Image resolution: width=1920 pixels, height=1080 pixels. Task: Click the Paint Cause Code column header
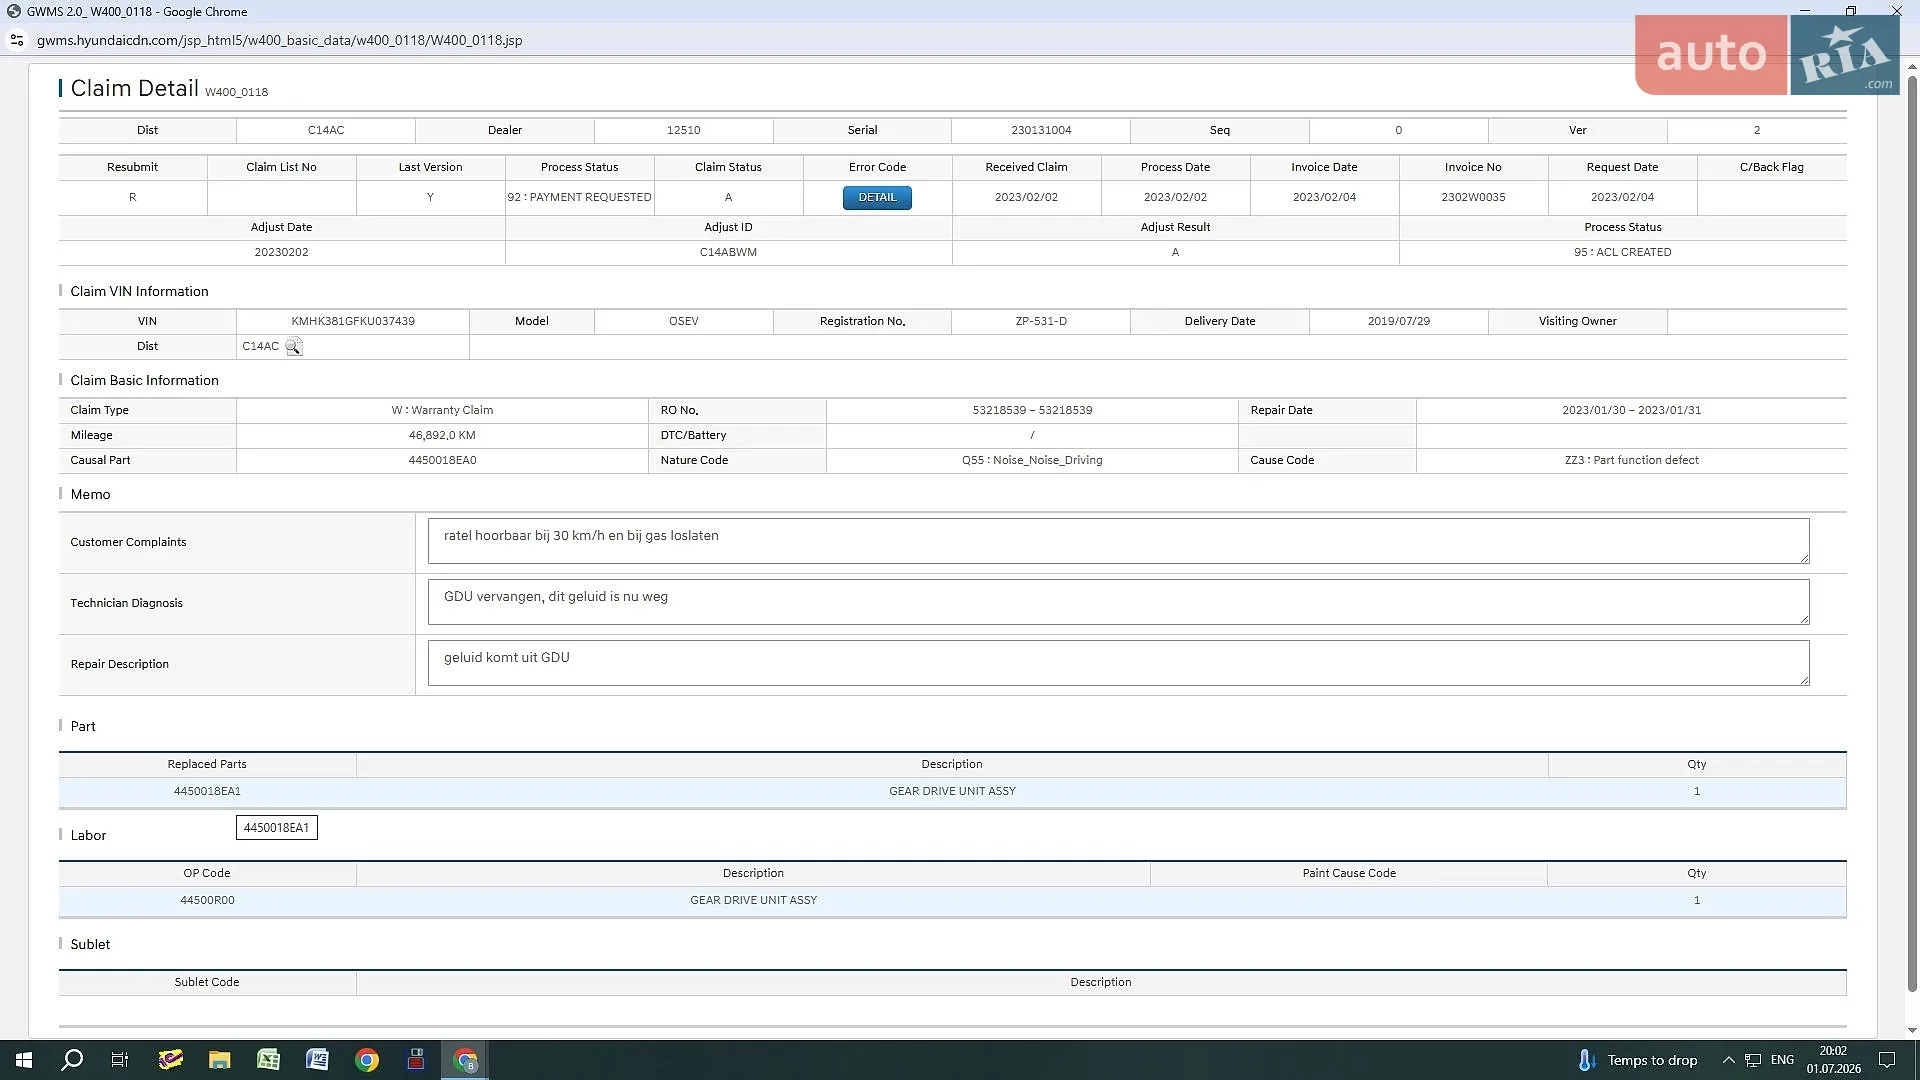click(1349, 873)
